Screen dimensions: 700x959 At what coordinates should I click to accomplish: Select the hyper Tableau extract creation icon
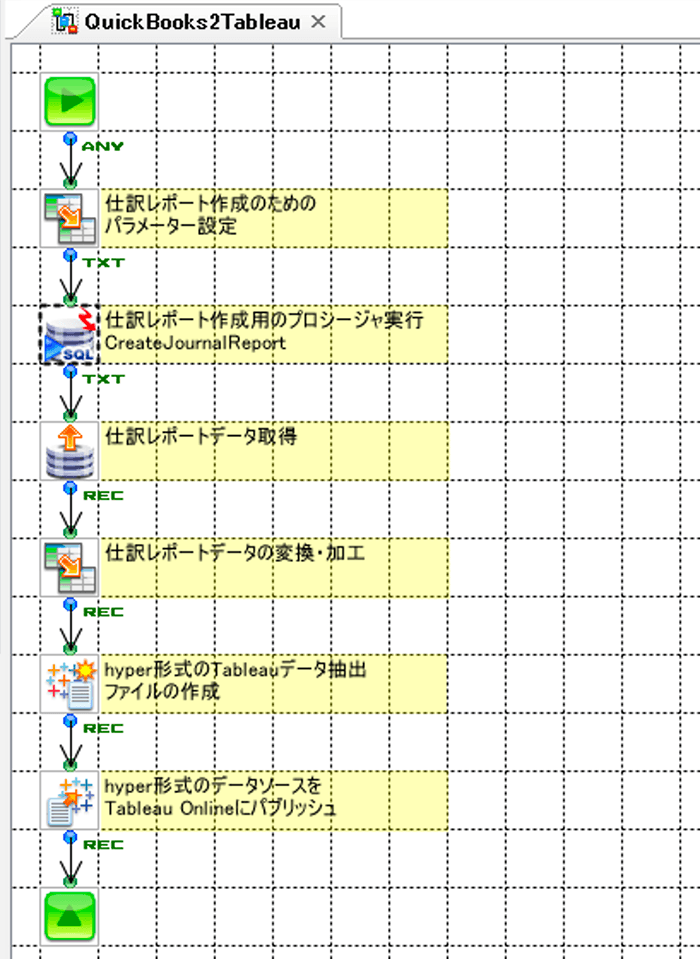[70, 684]
